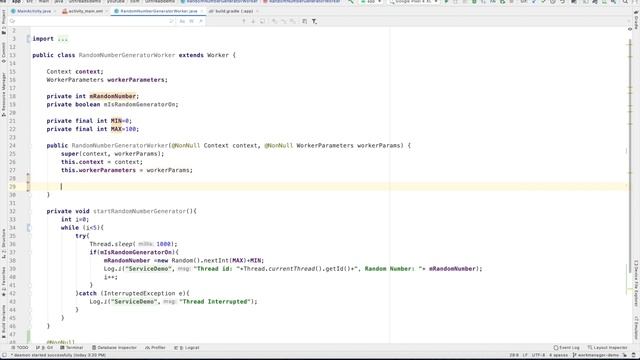Click the filter search results funnel icon
This screenshot has width=640, height=360.
coord(314,21)
